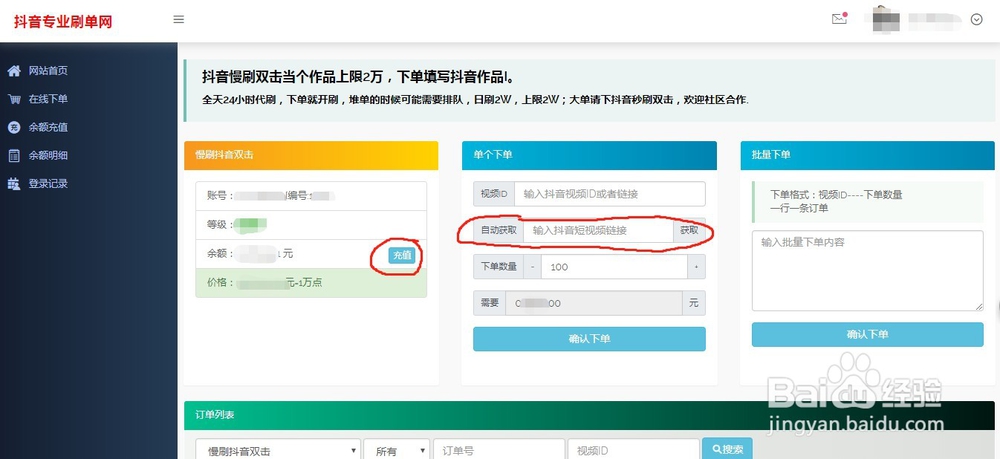Open 网站首页 in the sidebar
The height and width of the screenshot is (459, 1000).
click(x=48, y=71)
